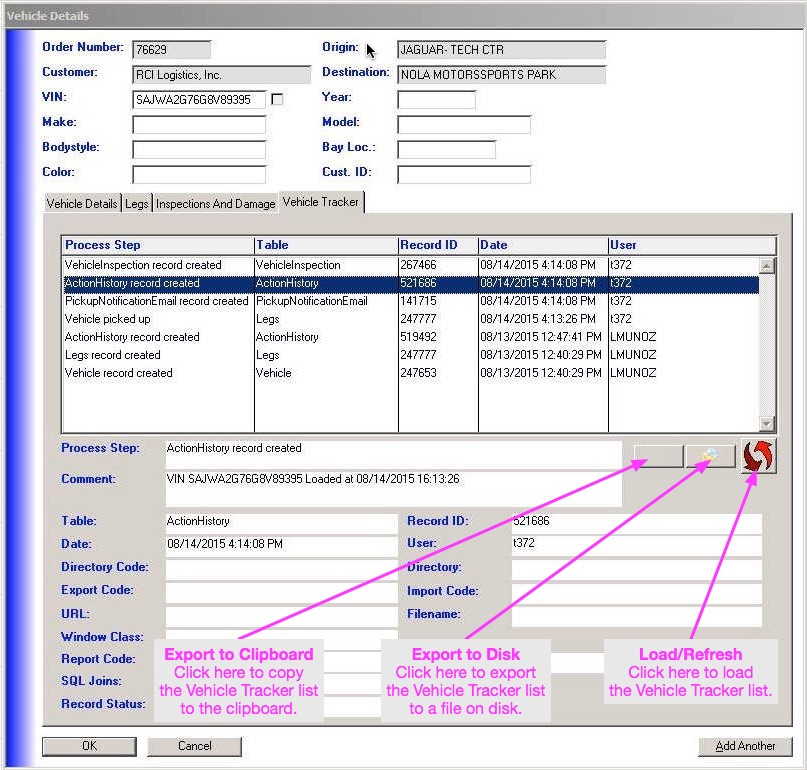Click into the empty Color field
This screenshot has height=770, width=807.
coord(199,174)
